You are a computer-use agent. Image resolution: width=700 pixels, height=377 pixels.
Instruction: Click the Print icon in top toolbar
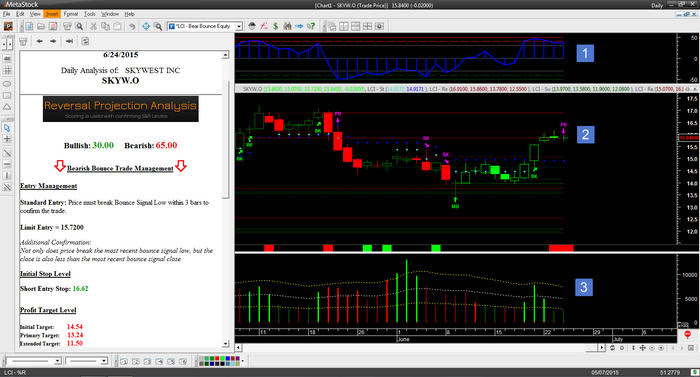click(67, 26)
